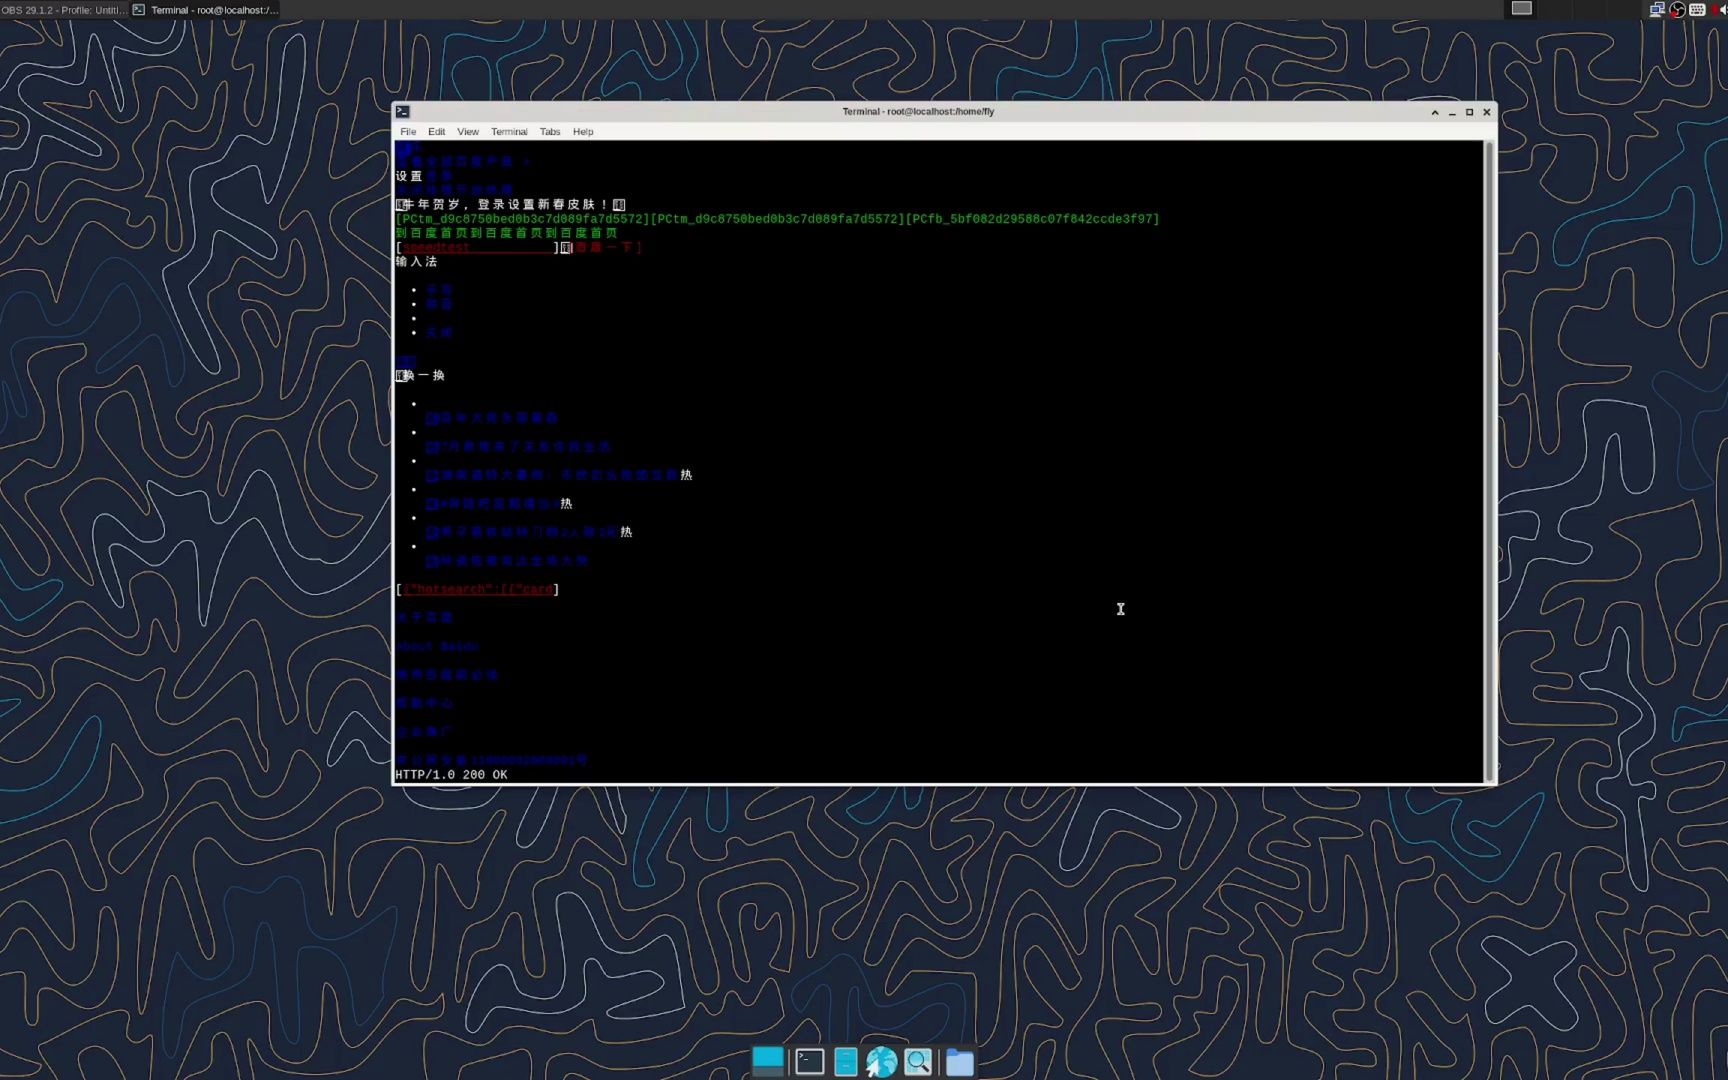Screen dimensions: 1728x1080
Task: Open the Terminal launcher on the dock
Action: 809,1060
